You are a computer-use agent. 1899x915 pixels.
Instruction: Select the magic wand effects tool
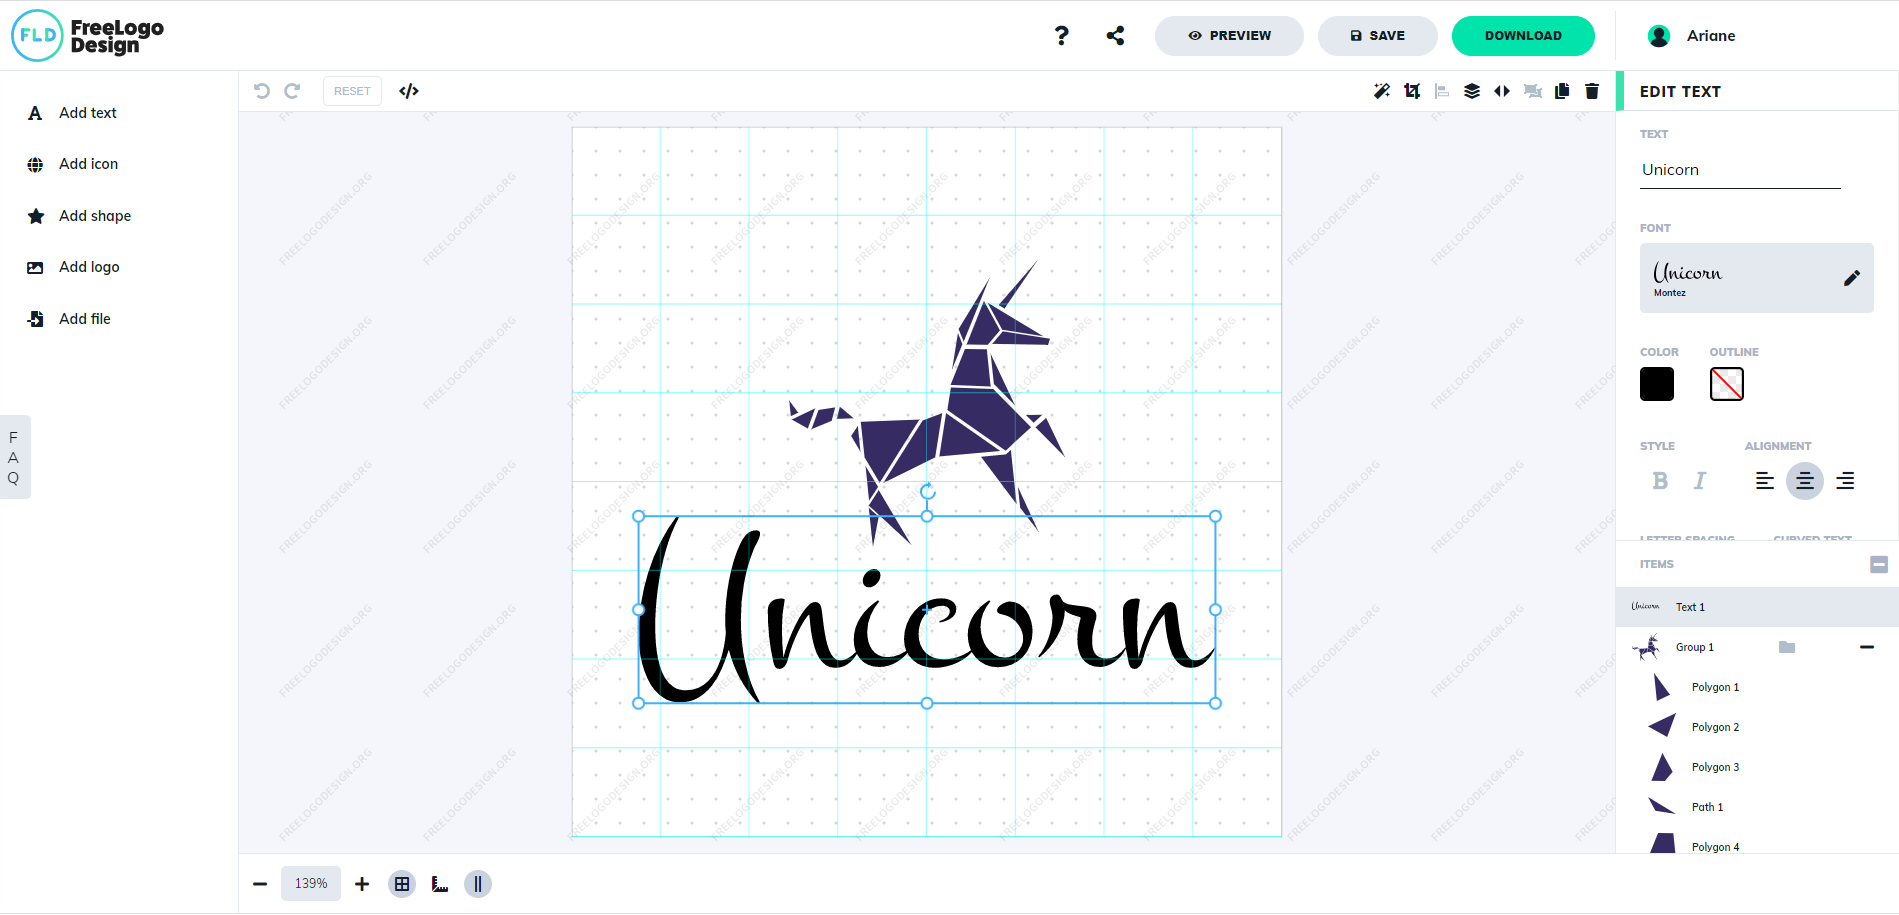1382,90
